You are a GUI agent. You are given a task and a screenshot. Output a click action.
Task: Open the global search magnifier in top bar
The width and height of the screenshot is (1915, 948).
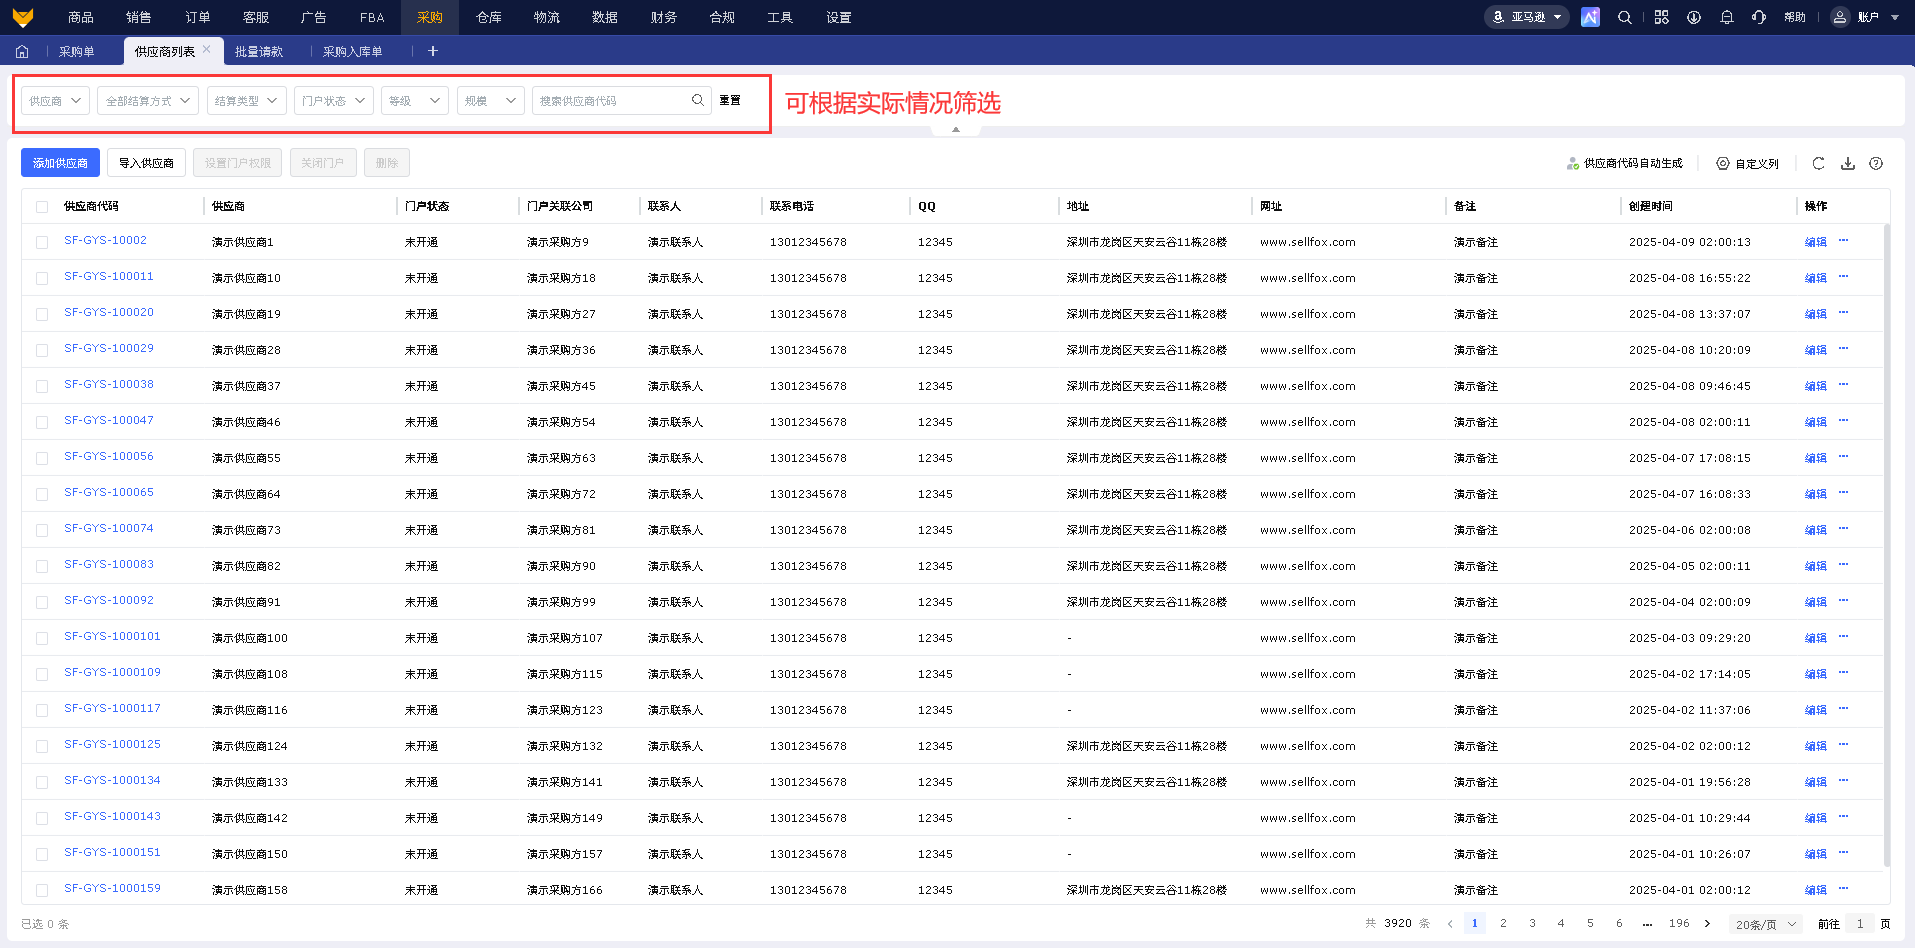tap(1625, 17)
